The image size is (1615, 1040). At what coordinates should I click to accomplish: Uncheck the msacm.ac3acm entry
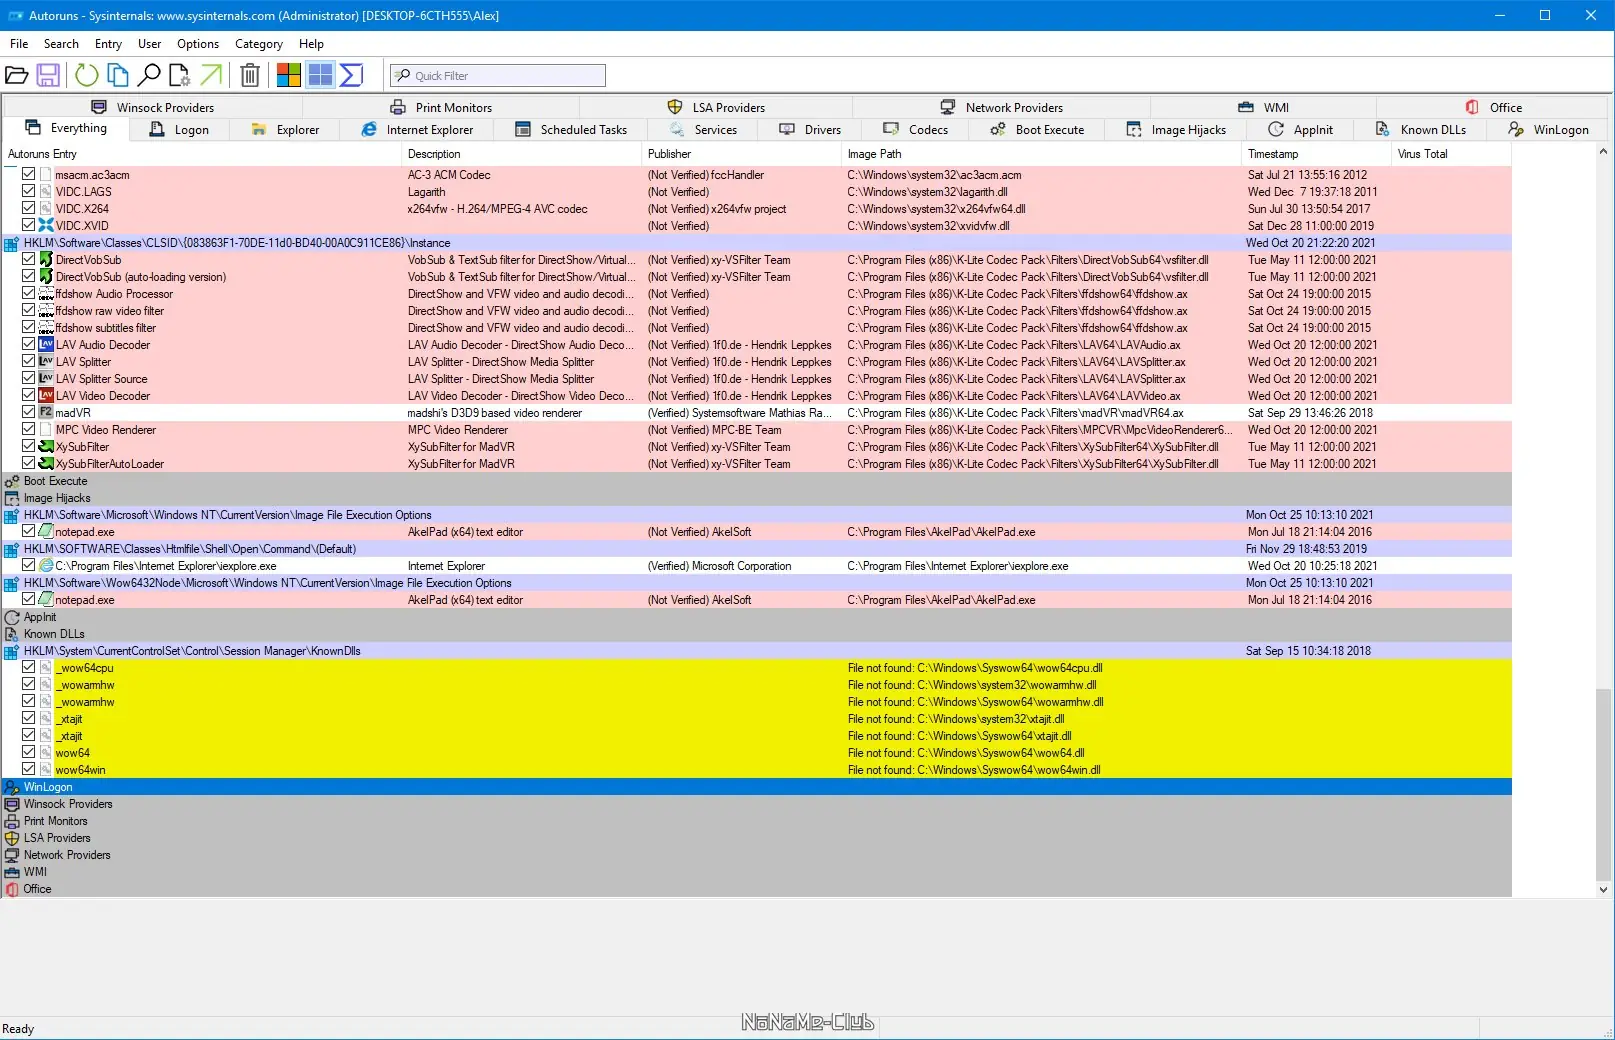(x=29, y=174)
